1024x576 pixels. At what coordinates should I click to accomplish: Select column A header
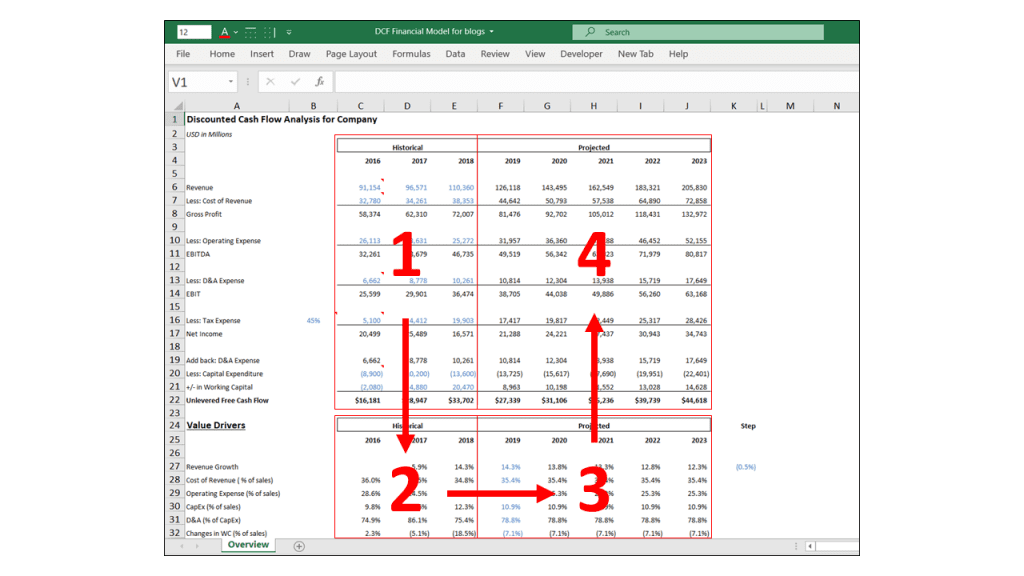[x=236, y=106]
